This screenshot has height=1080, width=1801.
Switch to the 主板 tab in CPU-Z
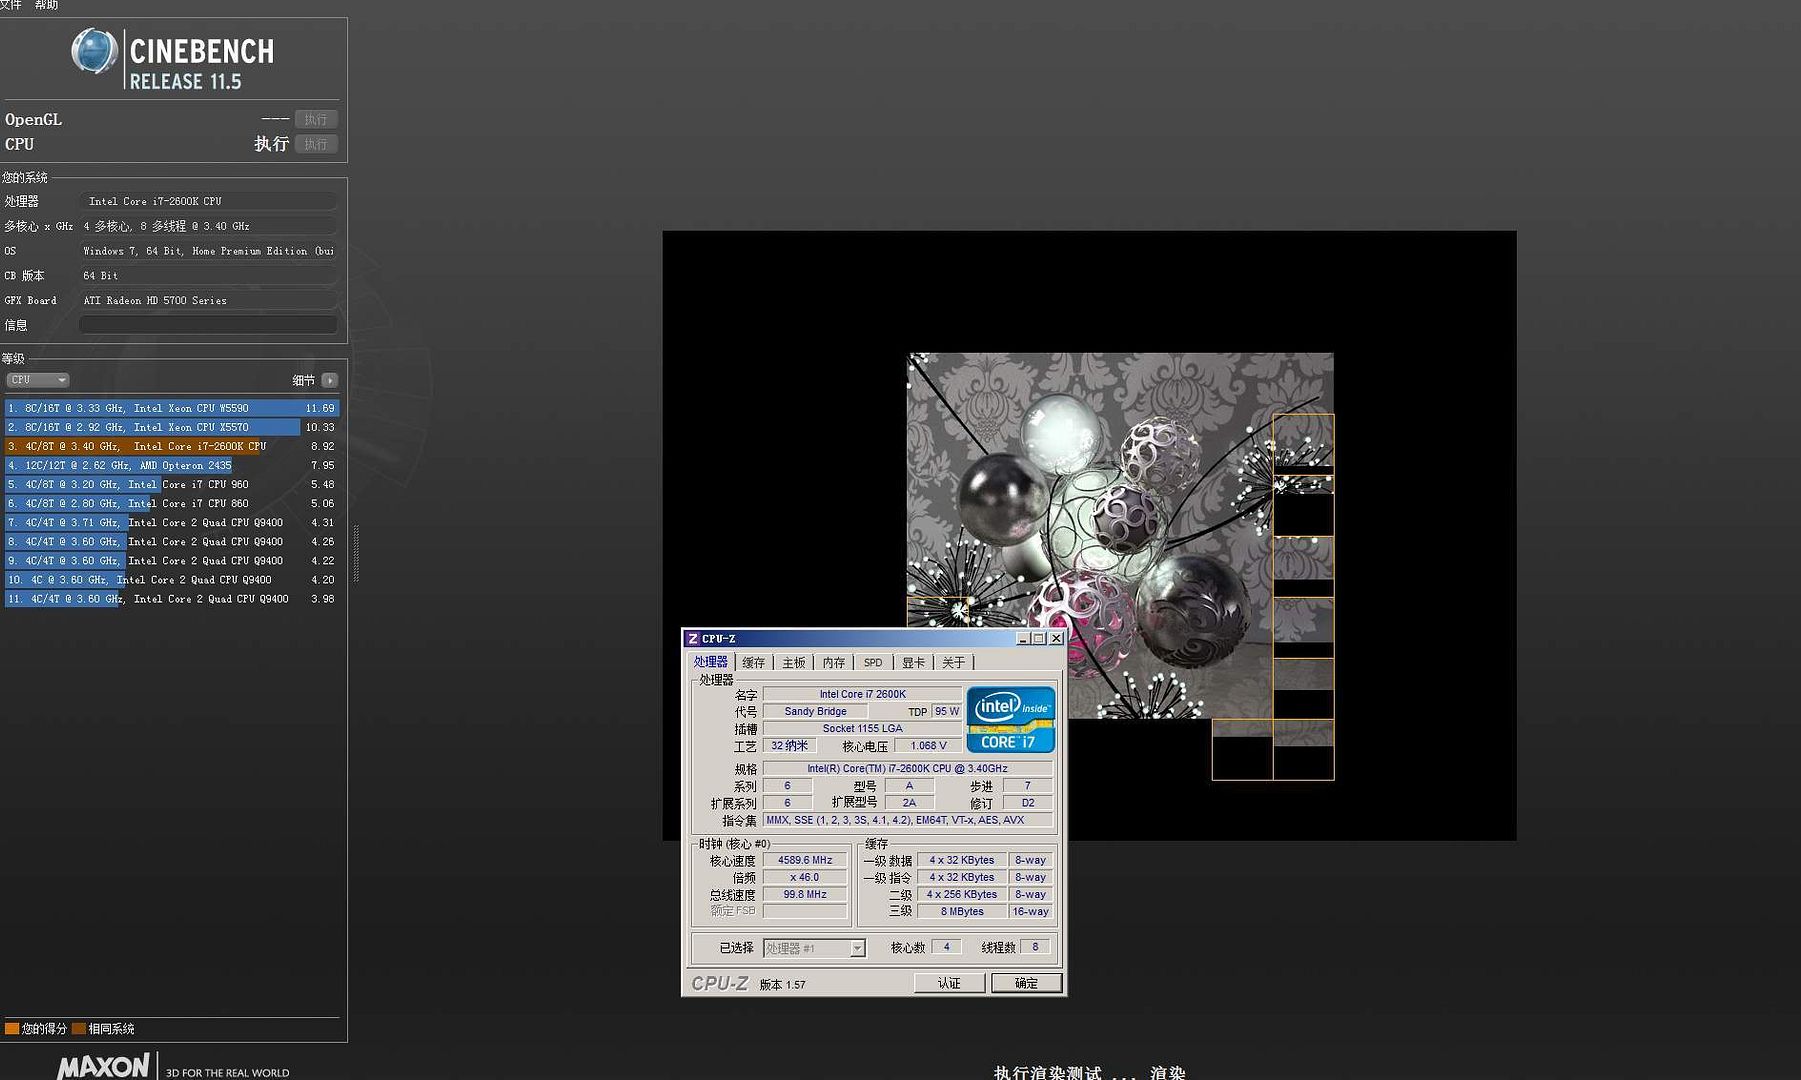(x=793, y=663)
